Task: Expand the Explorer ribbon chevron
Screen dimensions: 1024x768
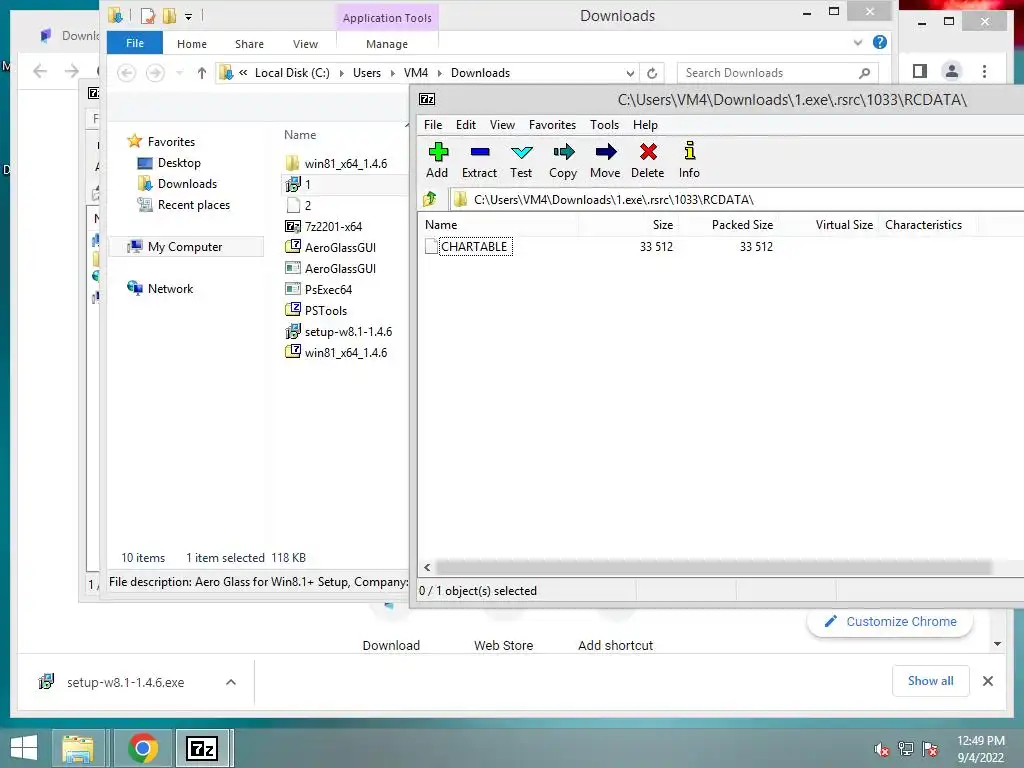Action: pyautogui.click(x=857, y=42)
